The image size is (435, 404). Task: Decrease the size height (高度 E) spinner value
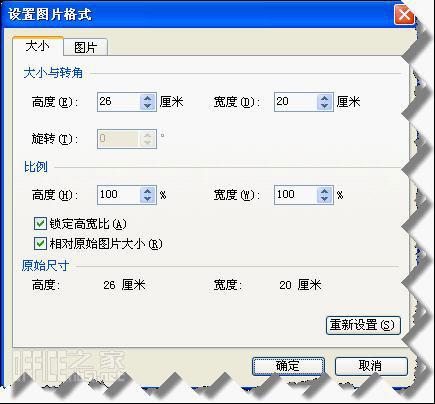click(148, 106)
